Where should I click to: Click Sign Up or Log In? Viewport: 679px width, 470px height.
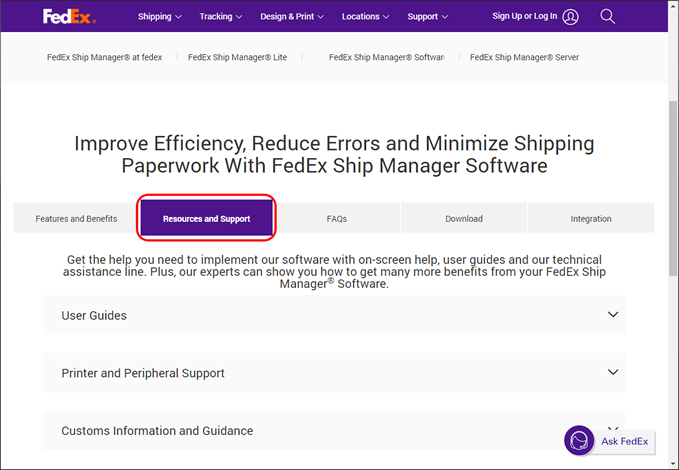point(525,17)
